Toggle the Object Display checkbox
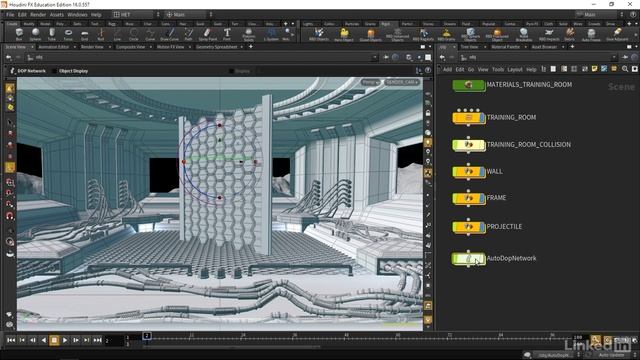Viewport: 640px width, 360px height. [54, 71]
